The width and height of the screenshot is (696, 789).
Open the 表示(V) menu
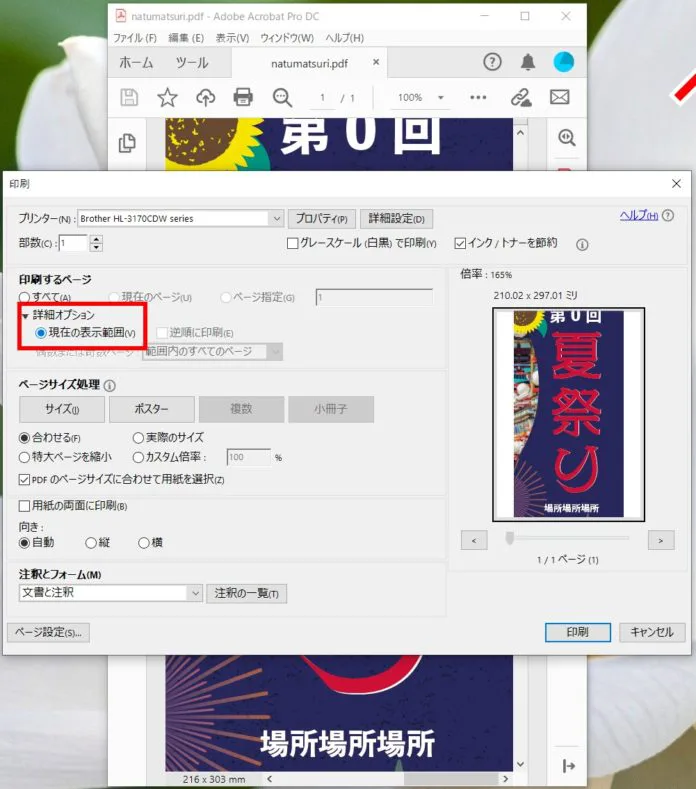coord(232,38)
